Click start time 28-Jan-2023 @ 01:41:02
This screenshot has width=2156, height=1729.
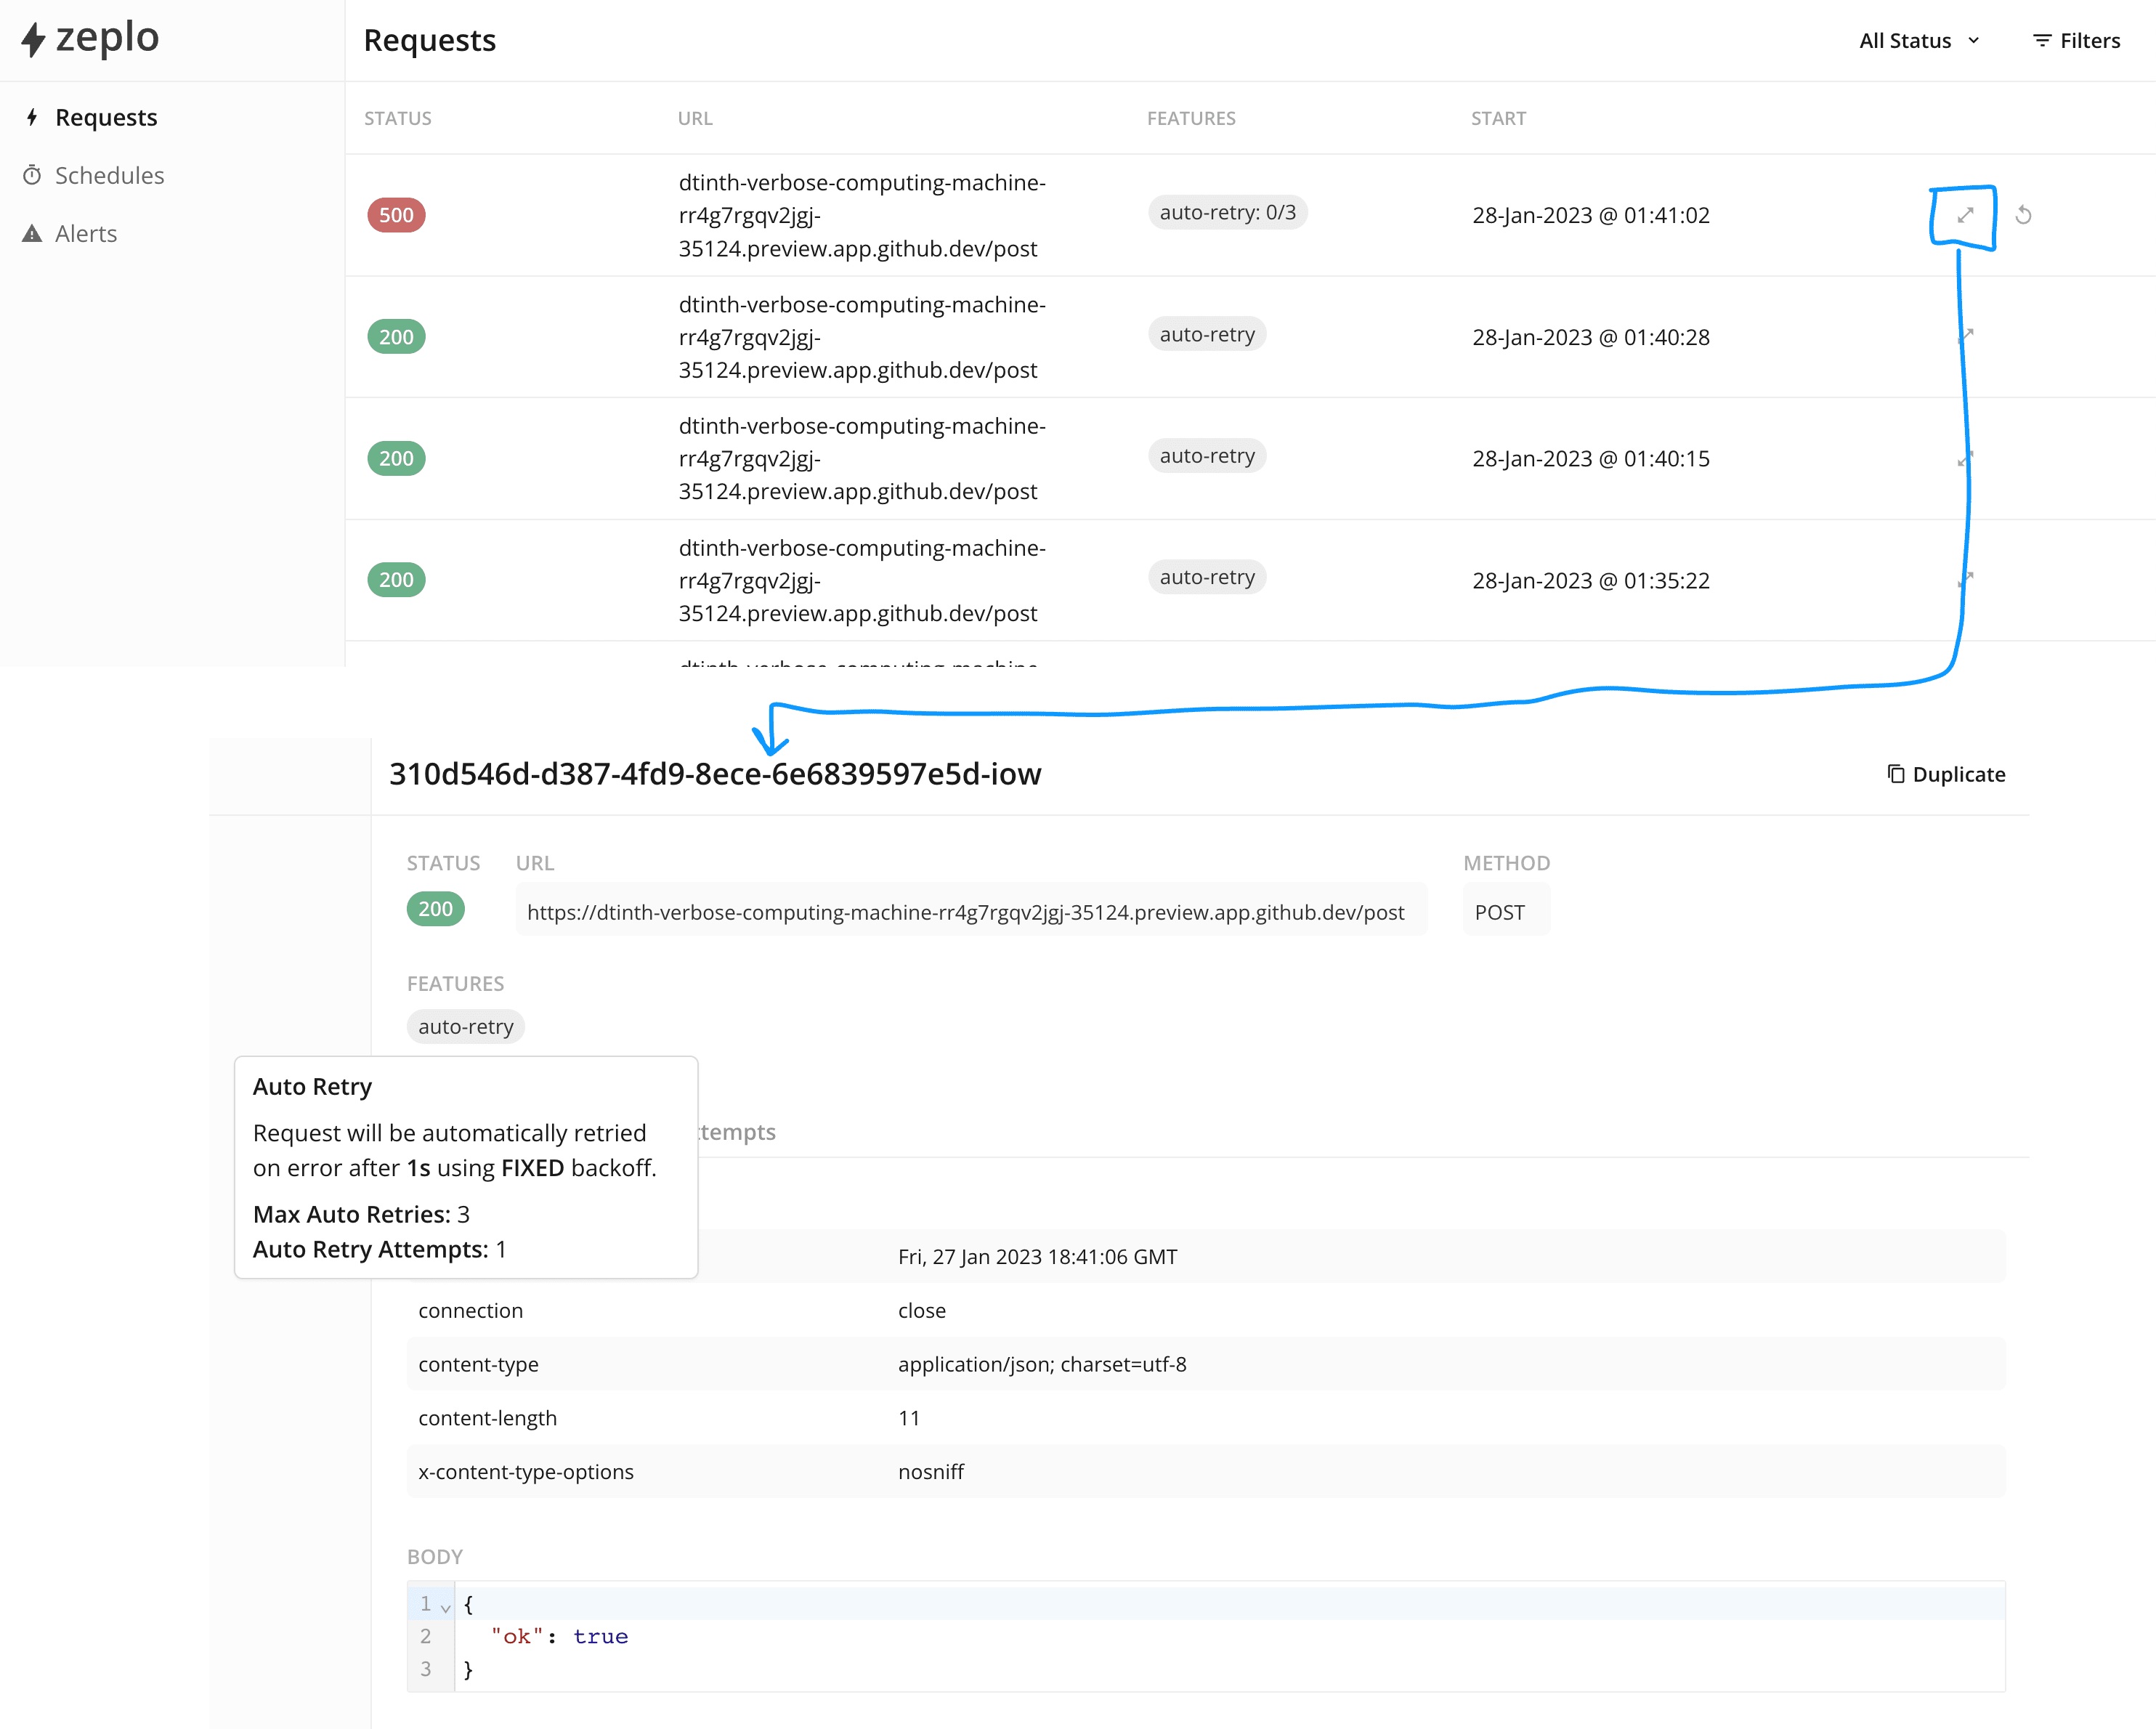click(x=1591, y=215)
